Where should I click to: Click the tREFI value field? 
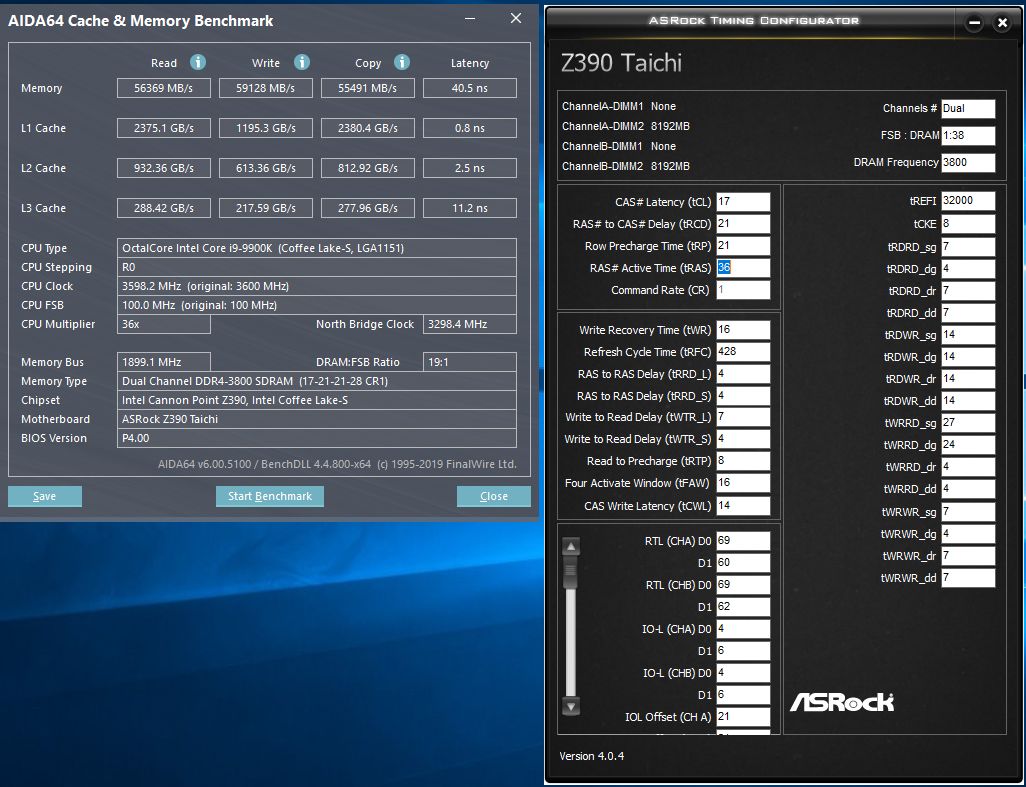[968, 201]
